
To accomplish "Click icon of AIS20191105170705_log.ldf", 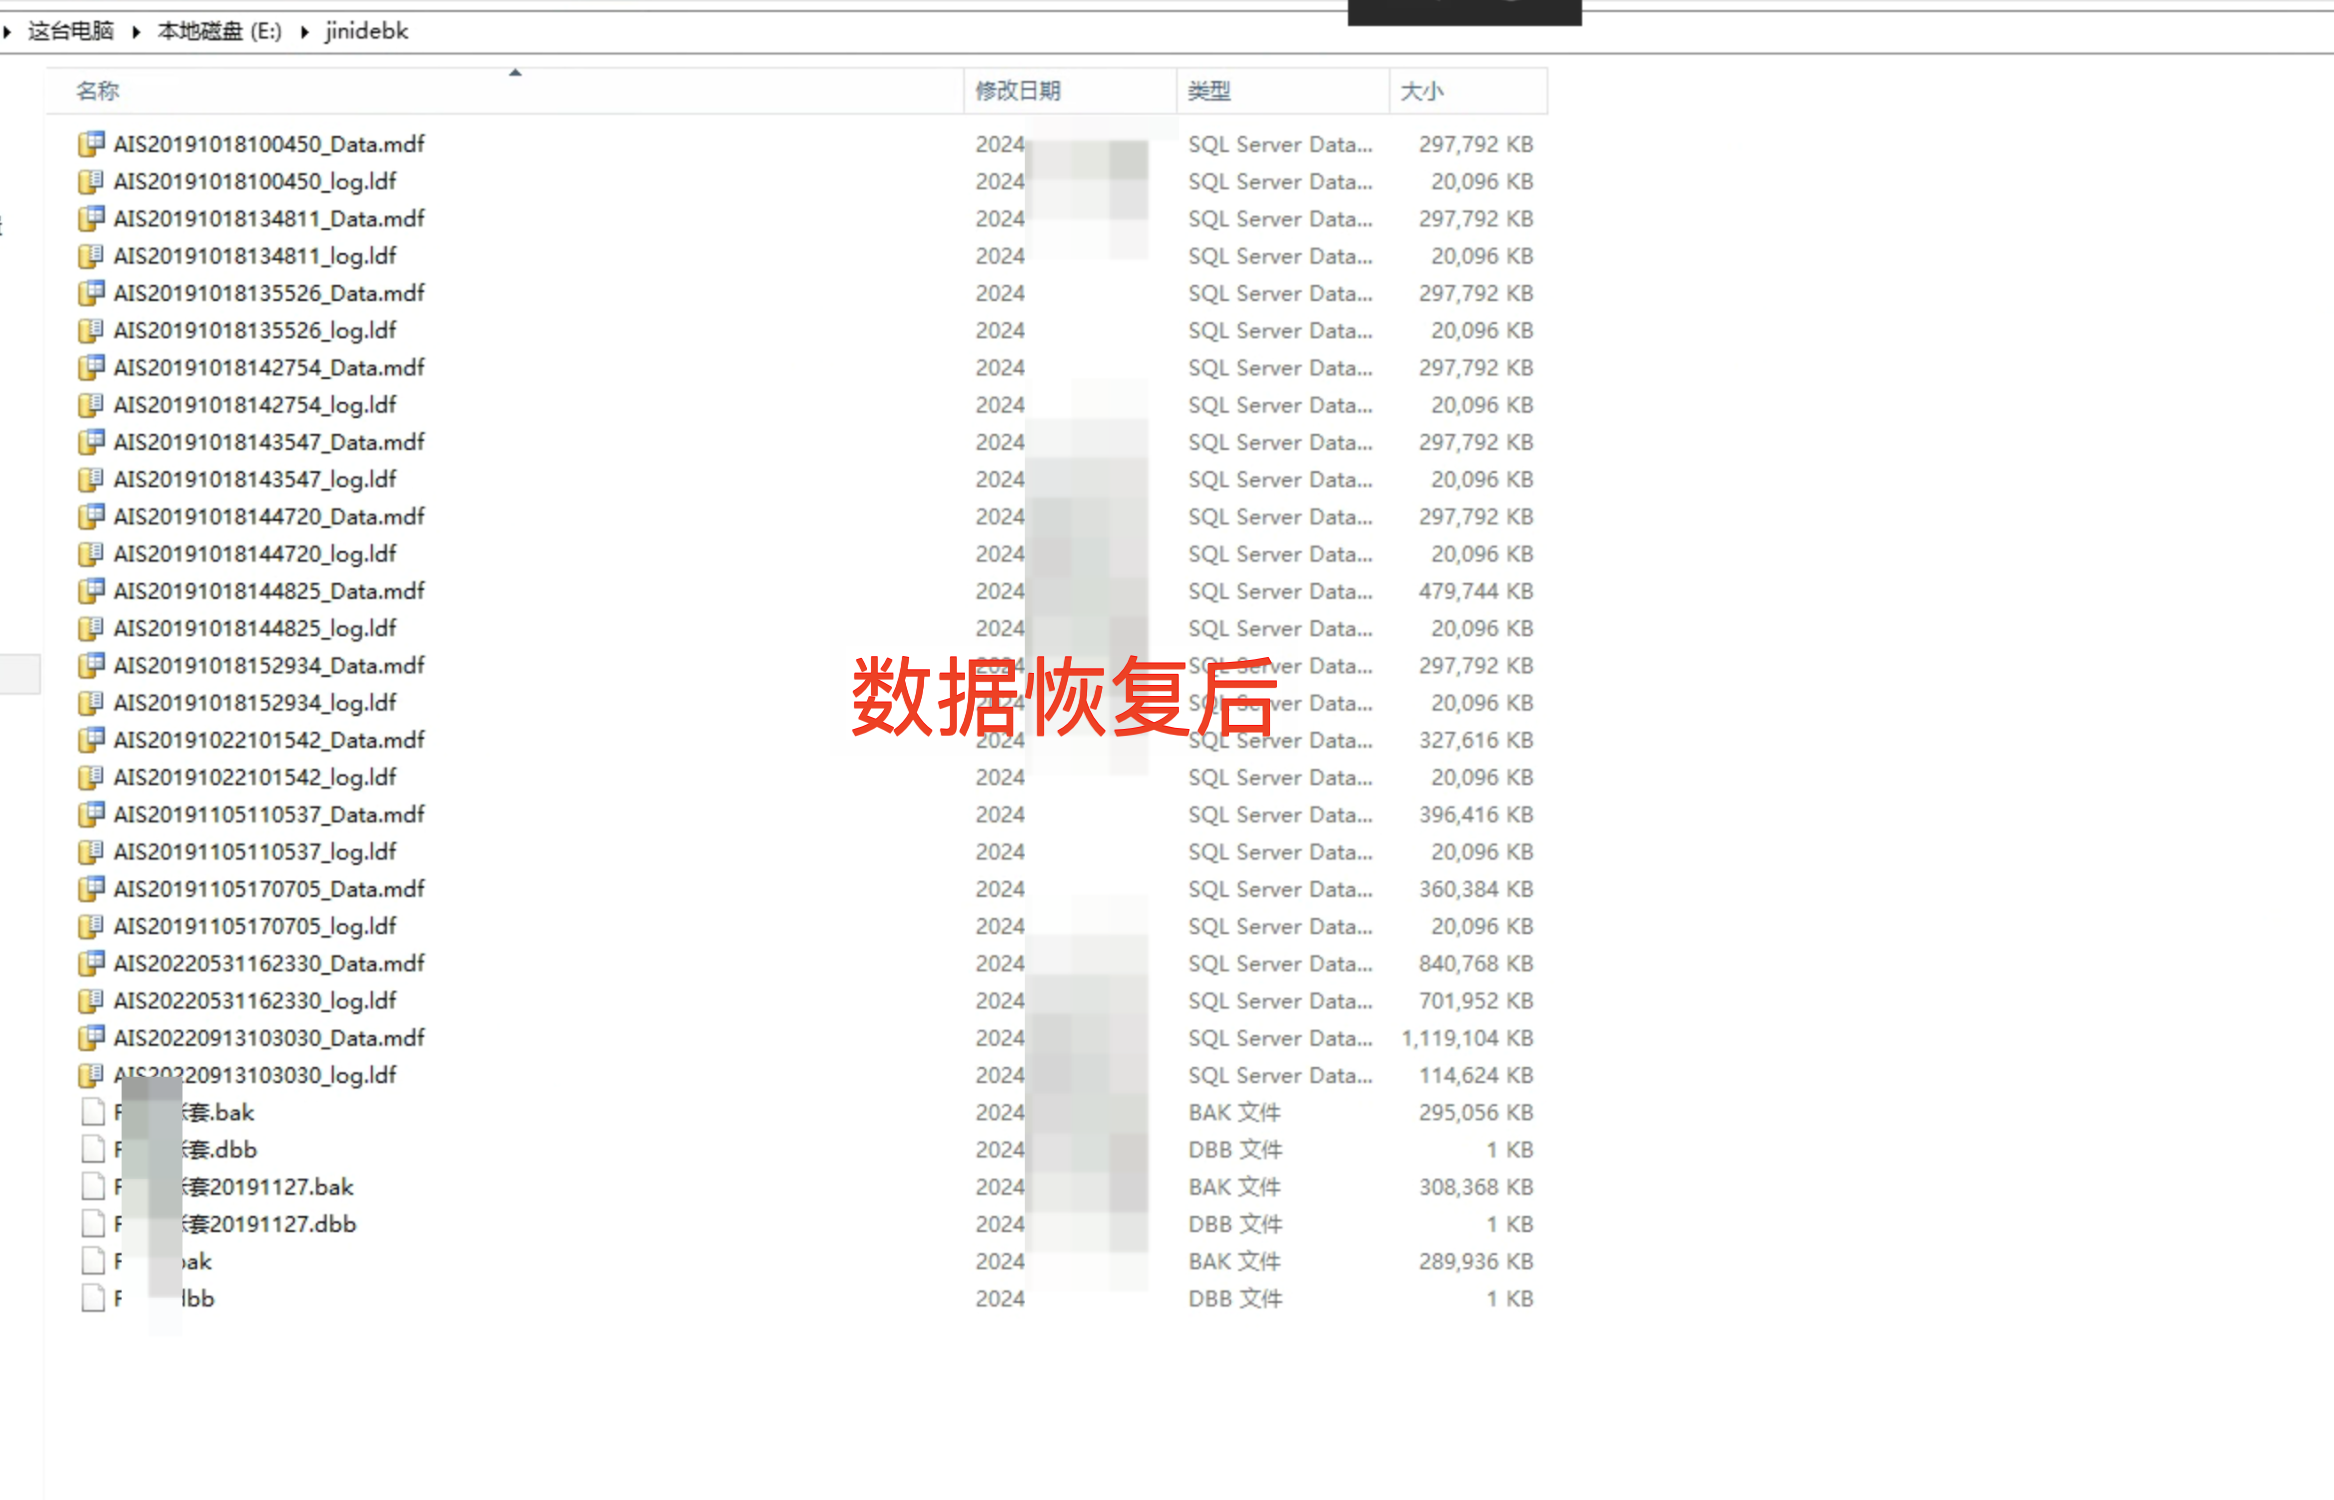I will (91, 926).
